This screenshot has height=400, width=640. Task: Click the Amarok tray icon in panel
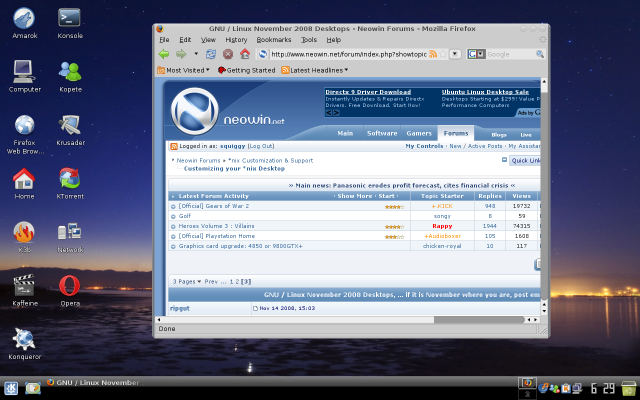pos(543,388)
